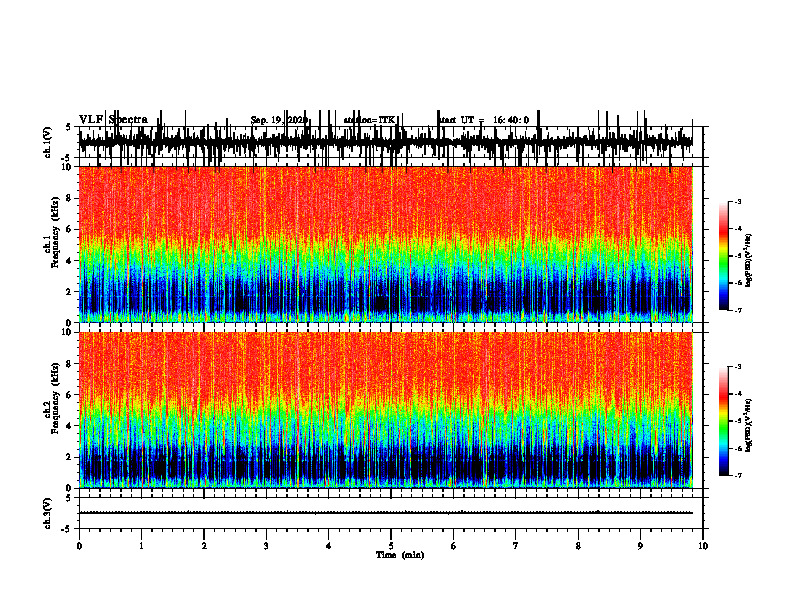
Task: Click time axis tick label "10"
Action: [x=703, y=546]
